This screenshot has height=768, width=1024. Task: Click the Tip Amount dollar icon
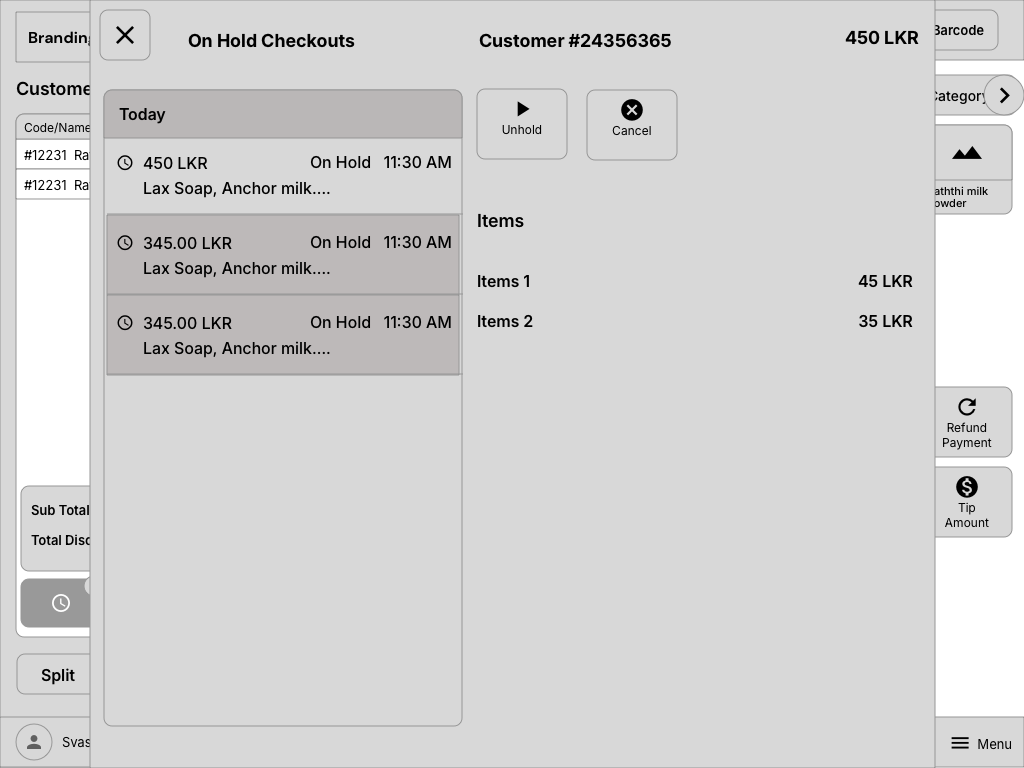tap(966, 487)
